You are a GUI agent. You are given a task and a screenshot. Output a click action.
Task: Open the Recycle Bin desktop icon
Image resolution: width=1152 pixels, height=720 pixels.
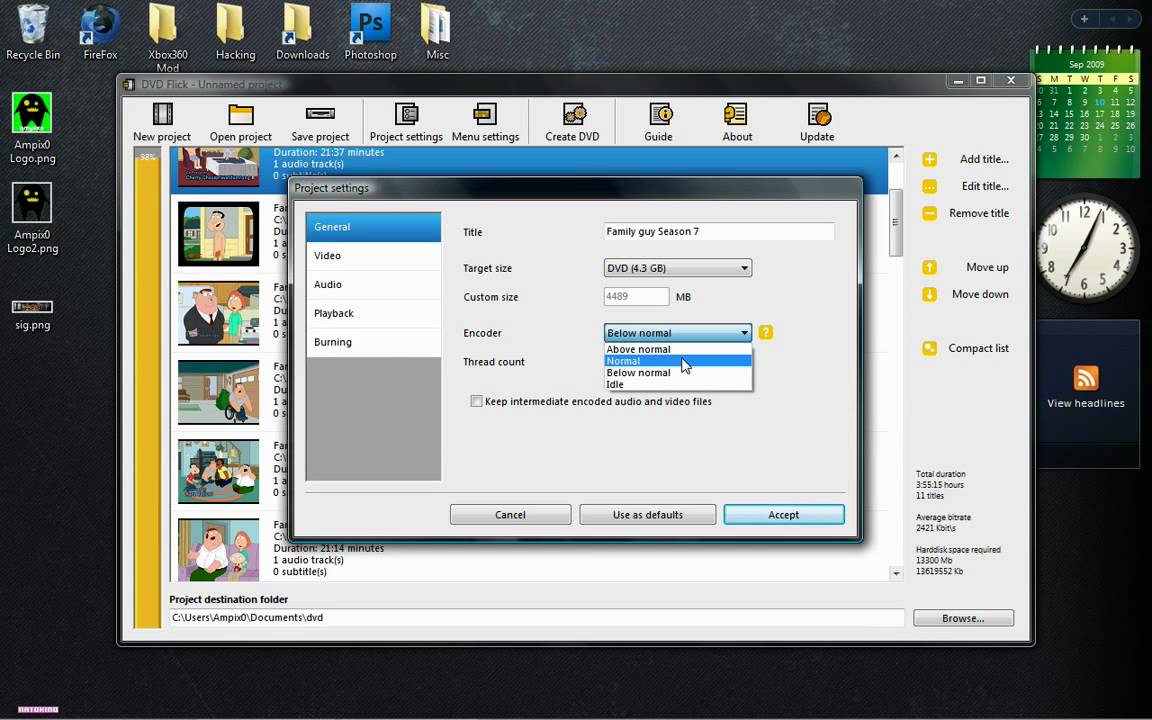pos(33,32)
